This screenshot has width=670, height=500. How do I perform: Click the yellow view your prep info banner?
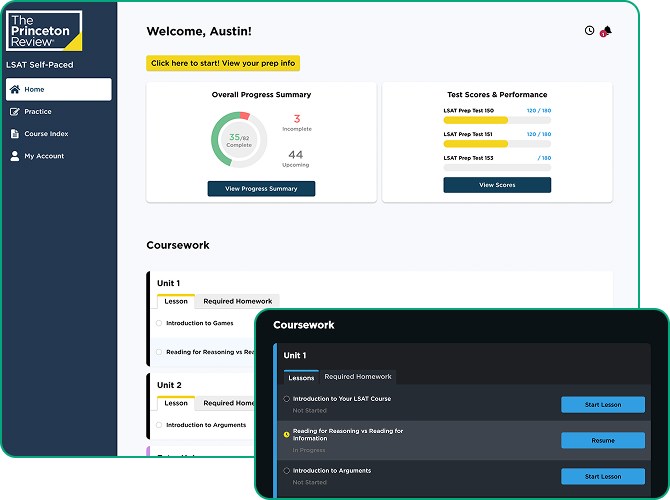pos(223,63)
